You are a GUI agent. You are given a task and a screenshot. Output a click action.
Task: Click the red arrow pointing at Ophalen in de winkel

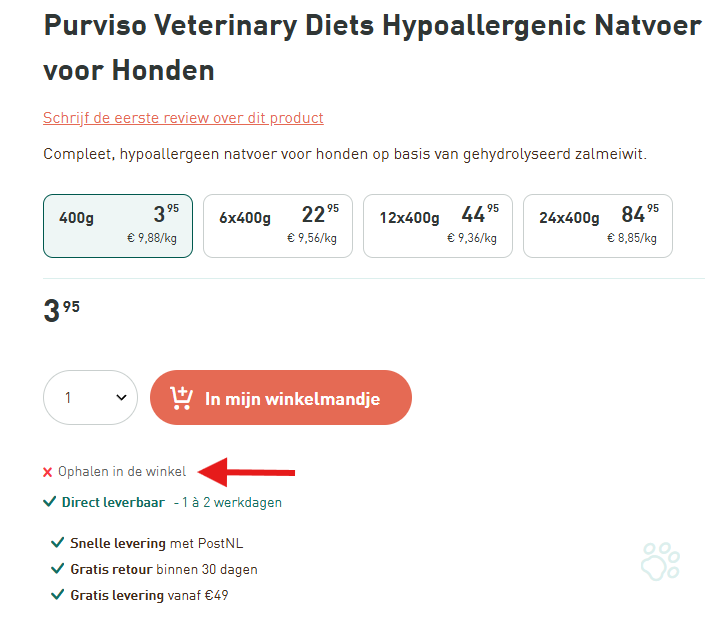coord(246,472)
